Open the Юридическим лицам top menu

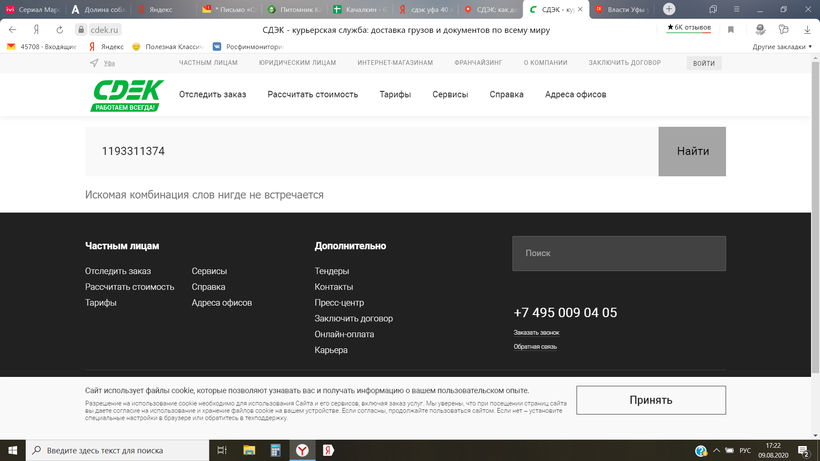[297, 63]
